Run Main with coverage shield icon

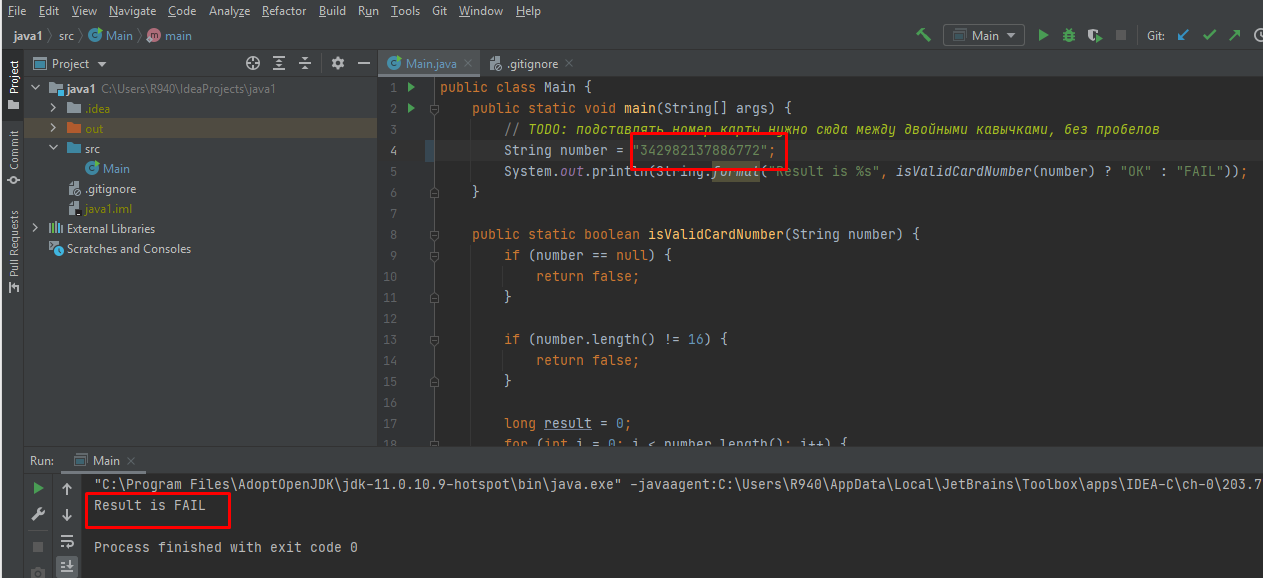pos(1095,35)
